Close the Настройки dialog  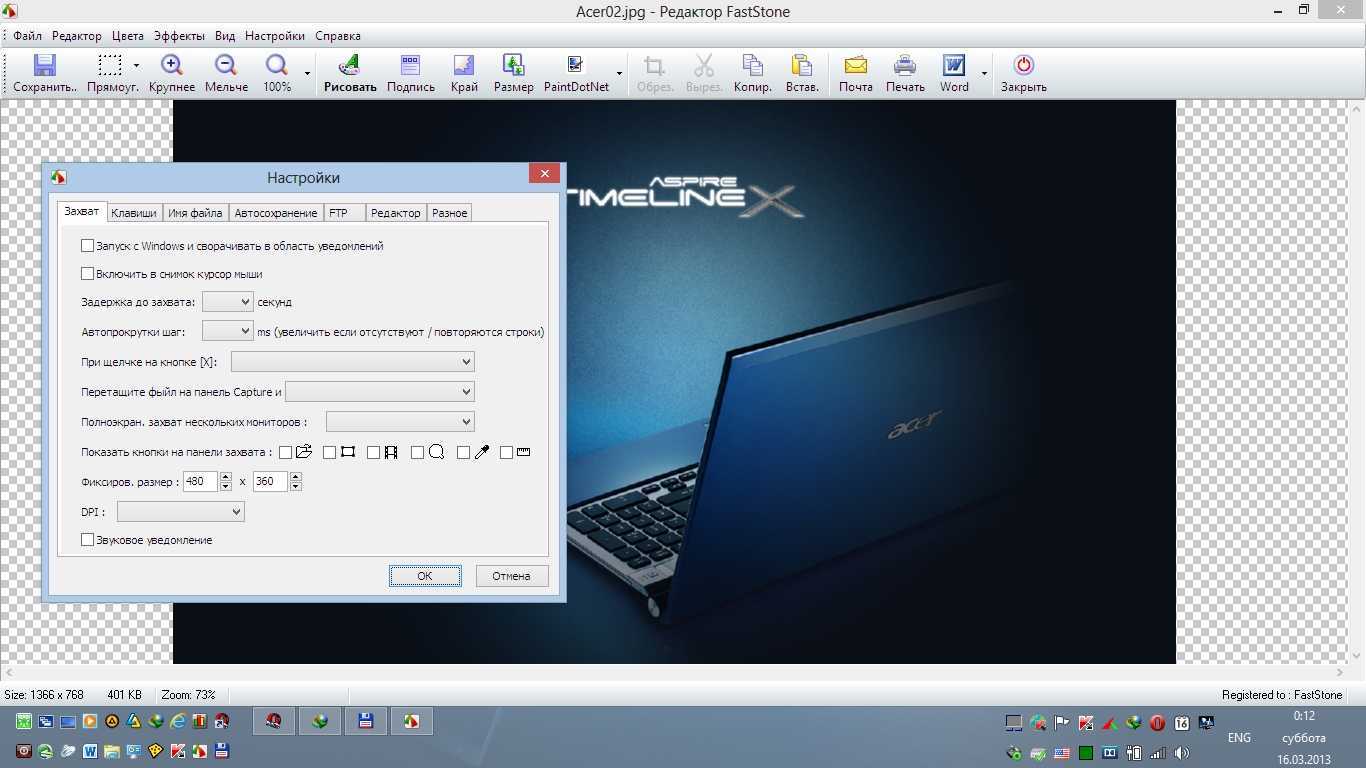tap(544, 173)
